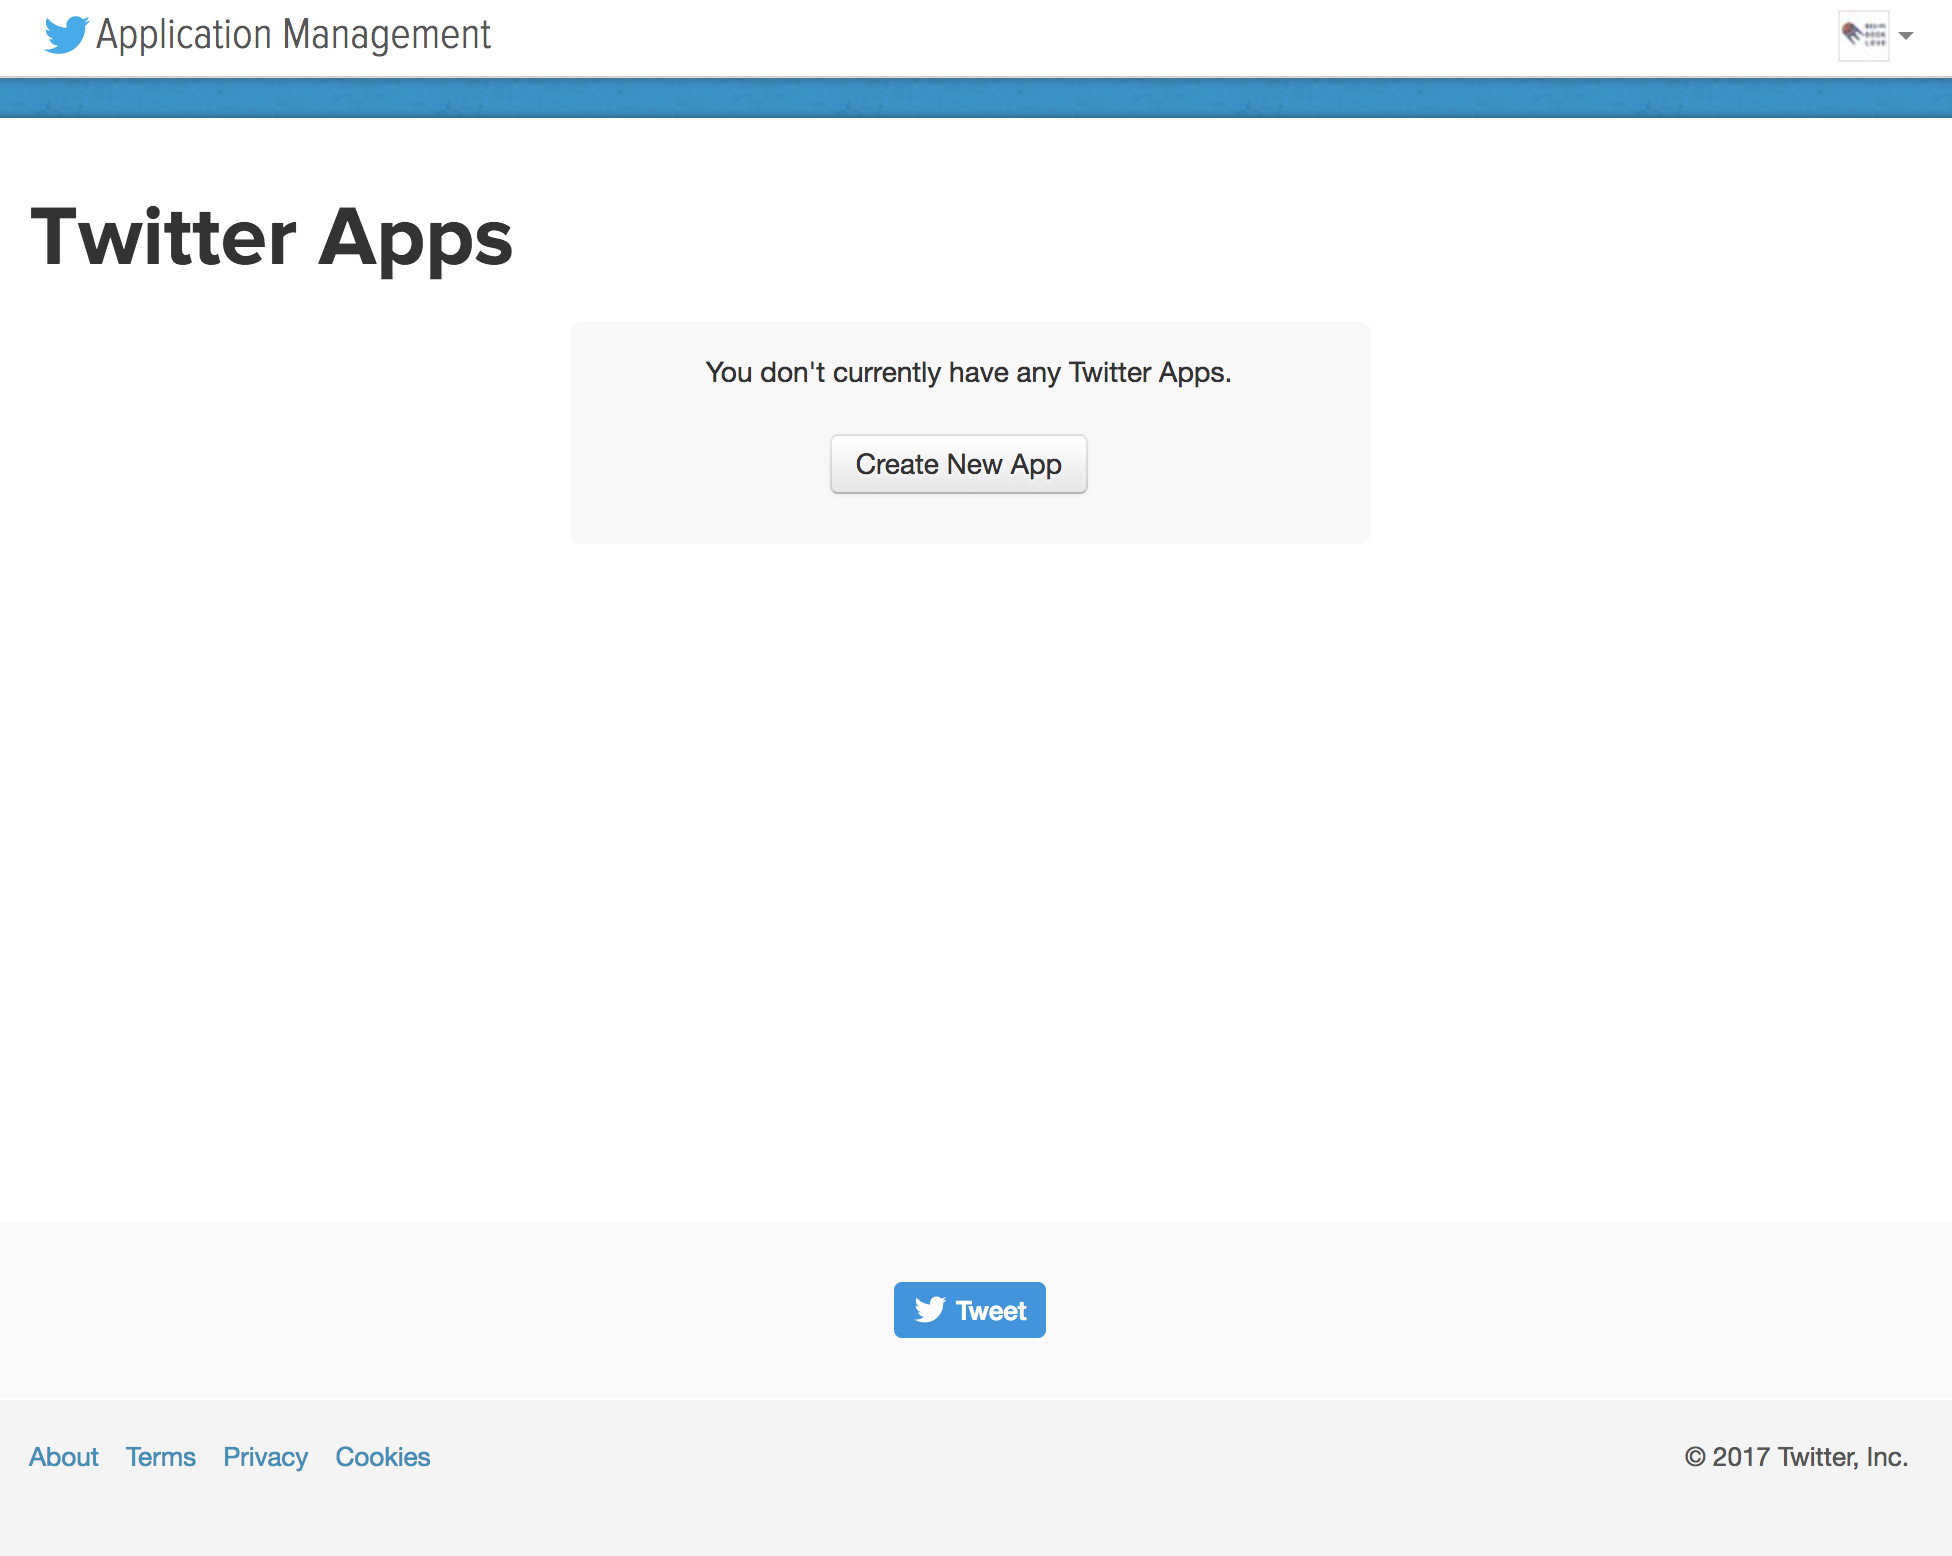Open the About footer link
The width and height of the screenshot is (1952, 1556).
(63, 1457)
